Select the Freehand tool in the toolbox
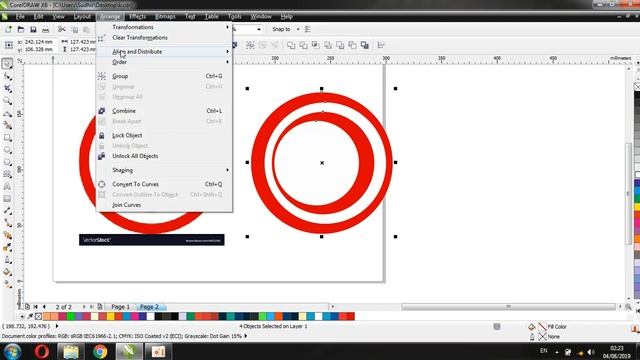 (7, 113)
